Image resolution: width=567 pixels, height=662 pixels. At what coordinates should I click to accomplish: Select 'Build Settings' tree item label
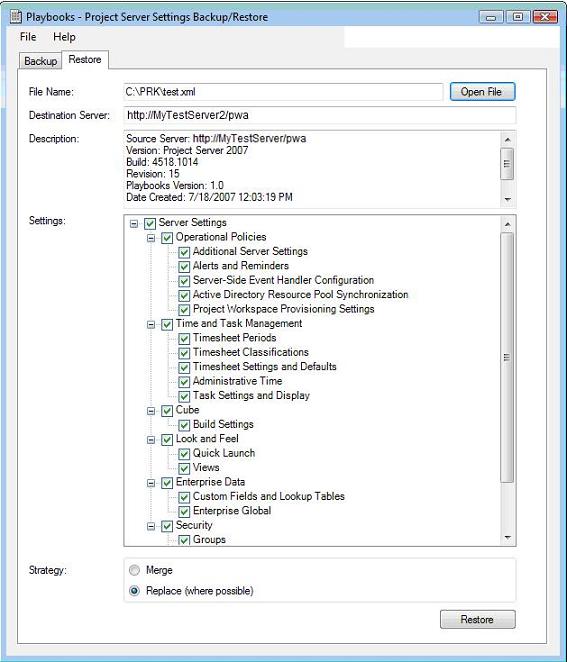click(223, 424)
